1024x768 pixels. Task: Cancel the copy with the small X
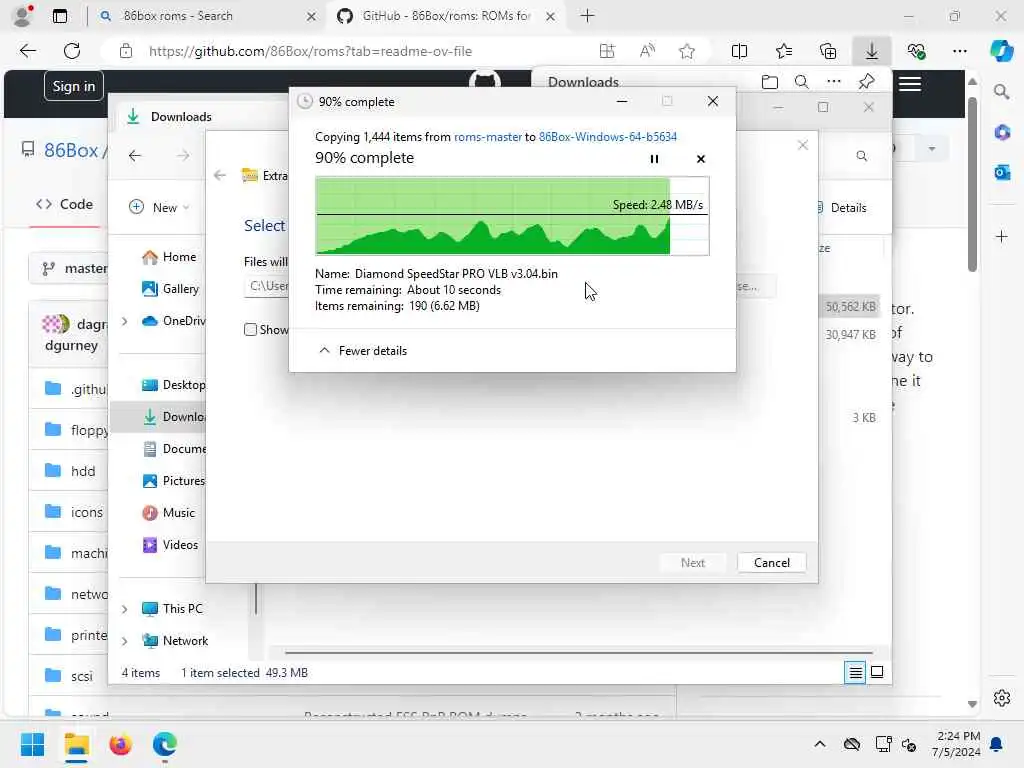coord(701,159)
